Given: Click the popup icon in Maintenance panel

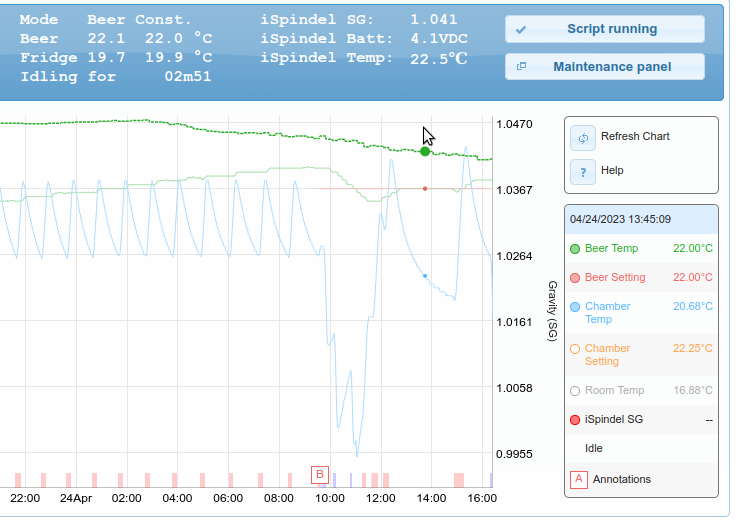Looking at the screenshot, I should pos(521,67).
